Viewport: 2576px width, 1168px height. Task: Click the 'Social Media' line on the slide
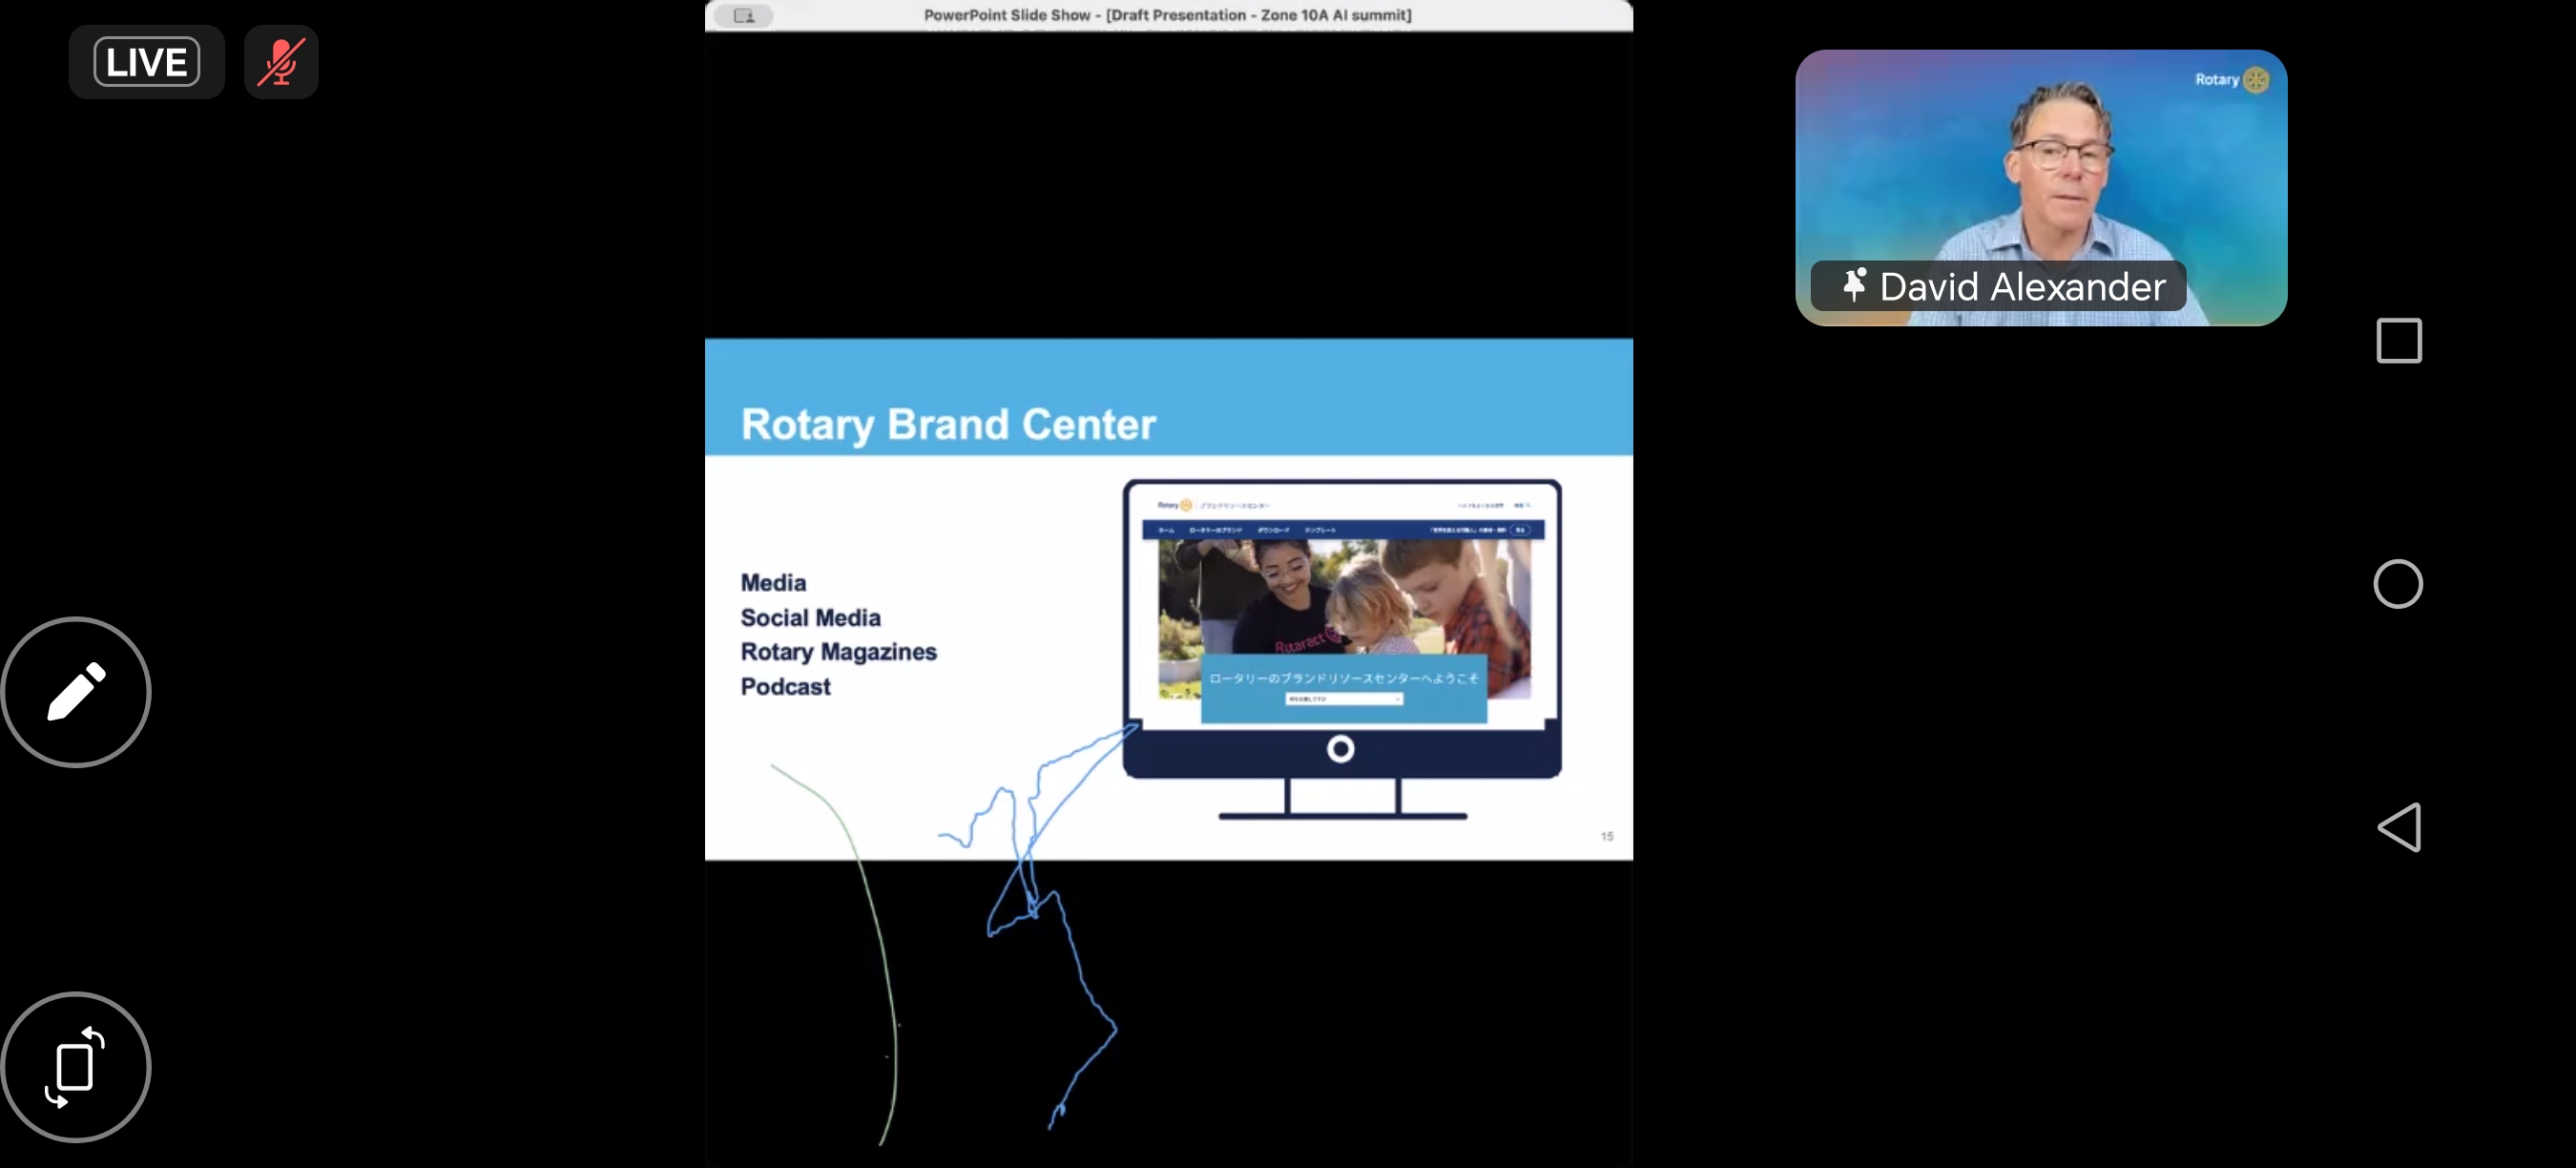810,618
